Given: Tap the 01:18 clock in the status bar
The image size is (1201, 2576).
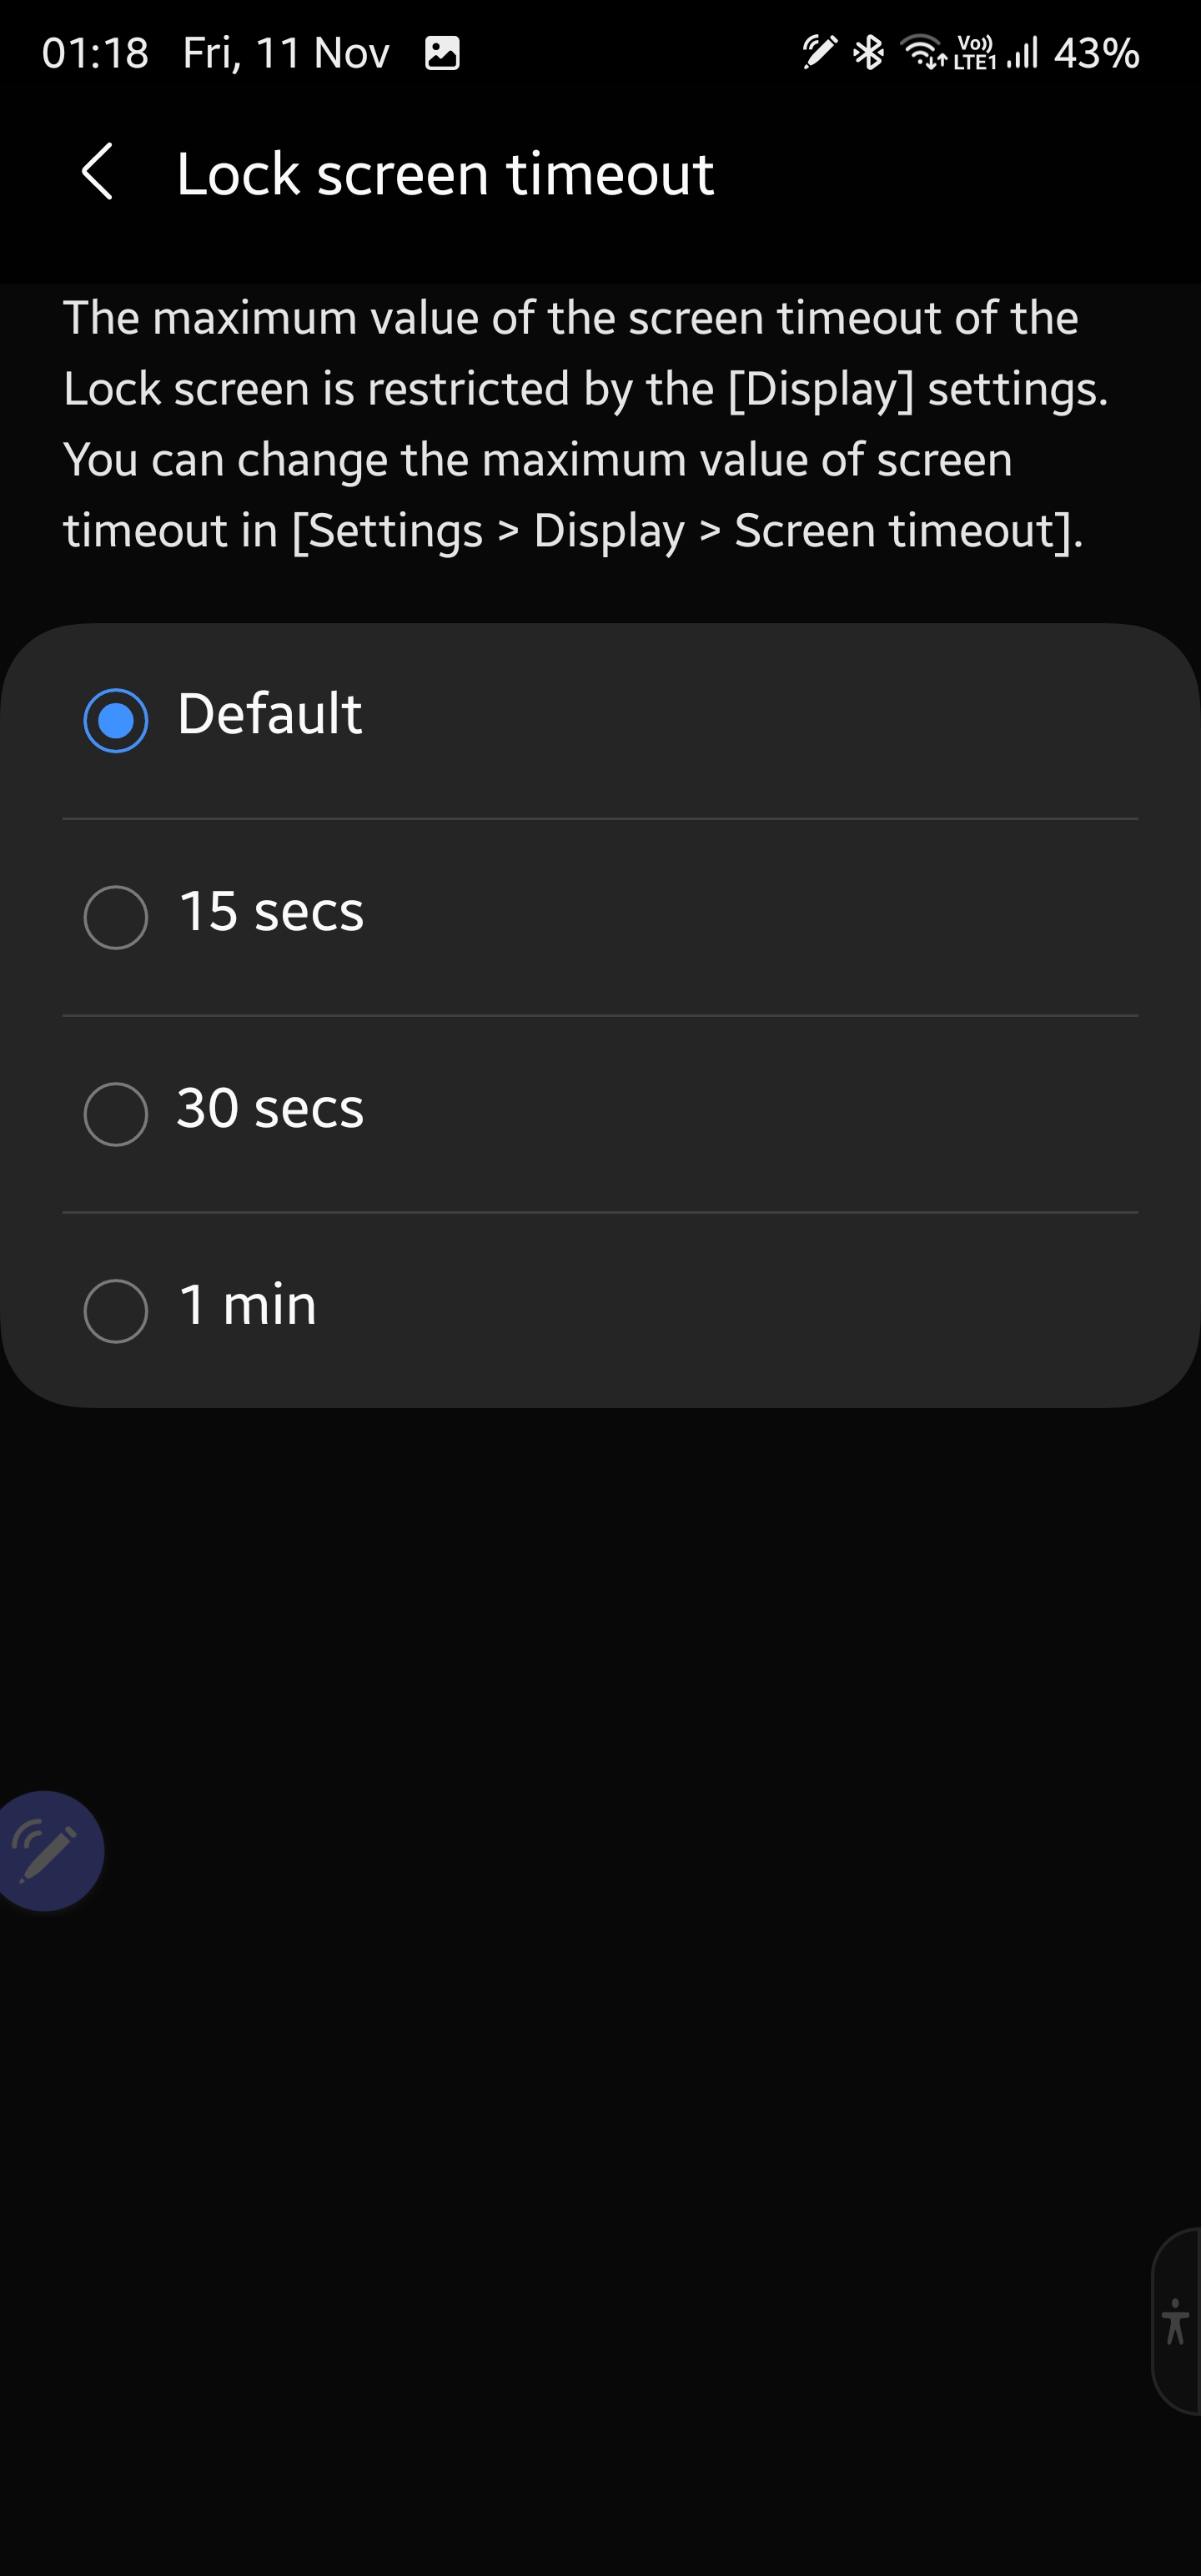Looking at the screenshot, I should click(x=95, y=53).
